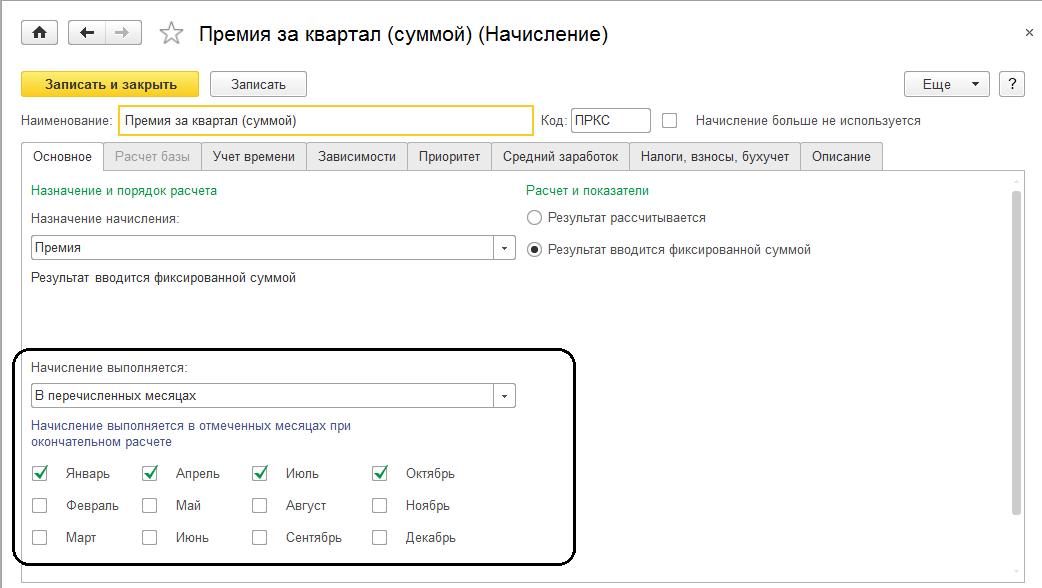Open the 'Начисление выполняется' dropdown list
This screenshot has width=1042, height=588.
click(505, 396)
